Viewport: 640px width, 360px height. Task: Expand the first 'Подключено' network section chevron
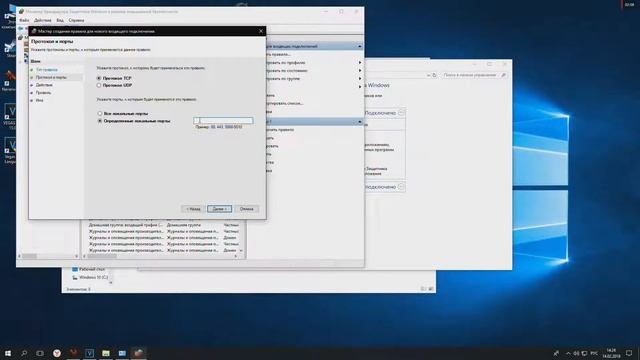tap(401, 113)
